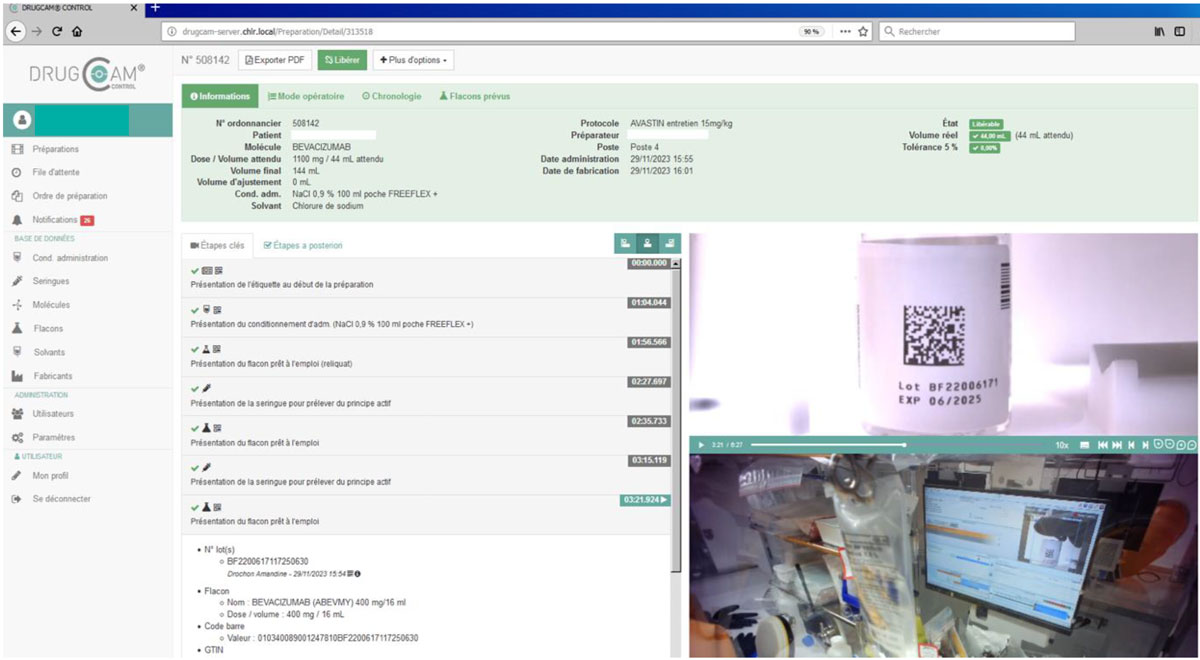1200x660 pixels.
Task: Switch to the Étapes a posteriori tab
Action: pyautogui.click(x=302, y=245)
